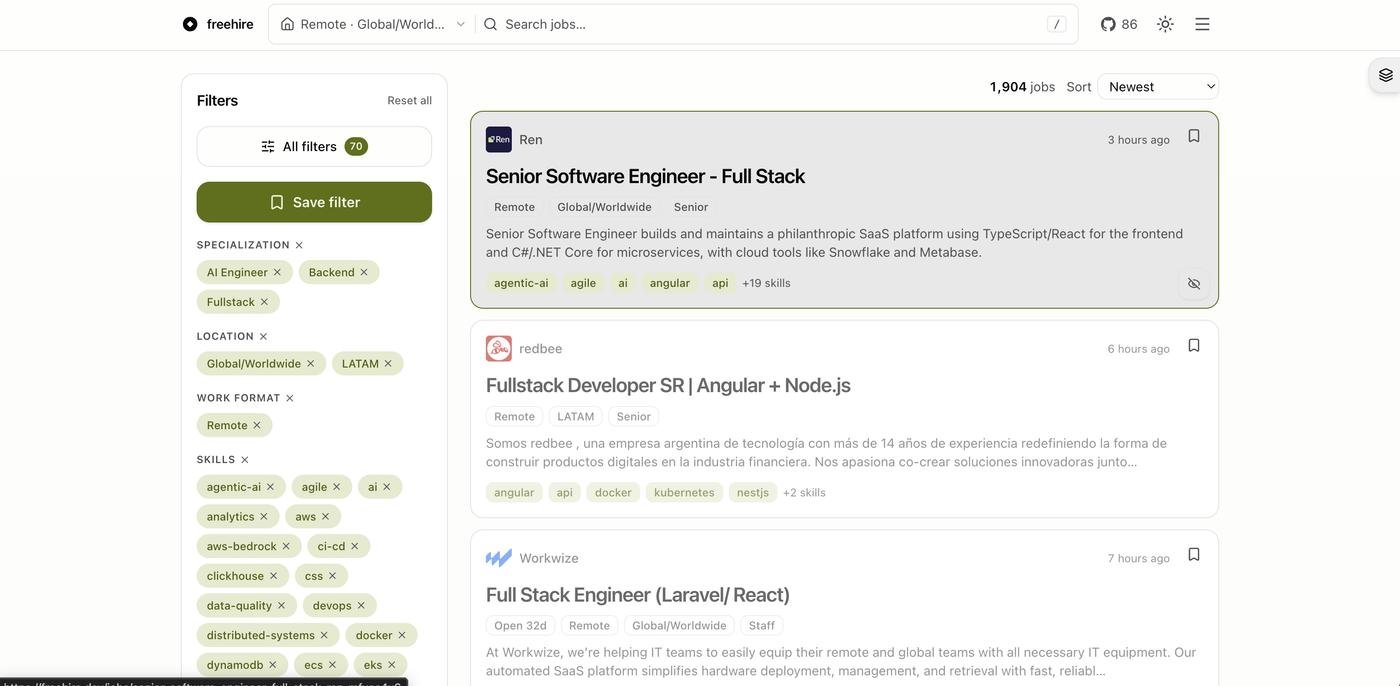The height and width of the screenshot is (686, 1400).
Task: Open the GitHub stars icon showing 86
Action: pyautogui.click(x=1119, y=24)
